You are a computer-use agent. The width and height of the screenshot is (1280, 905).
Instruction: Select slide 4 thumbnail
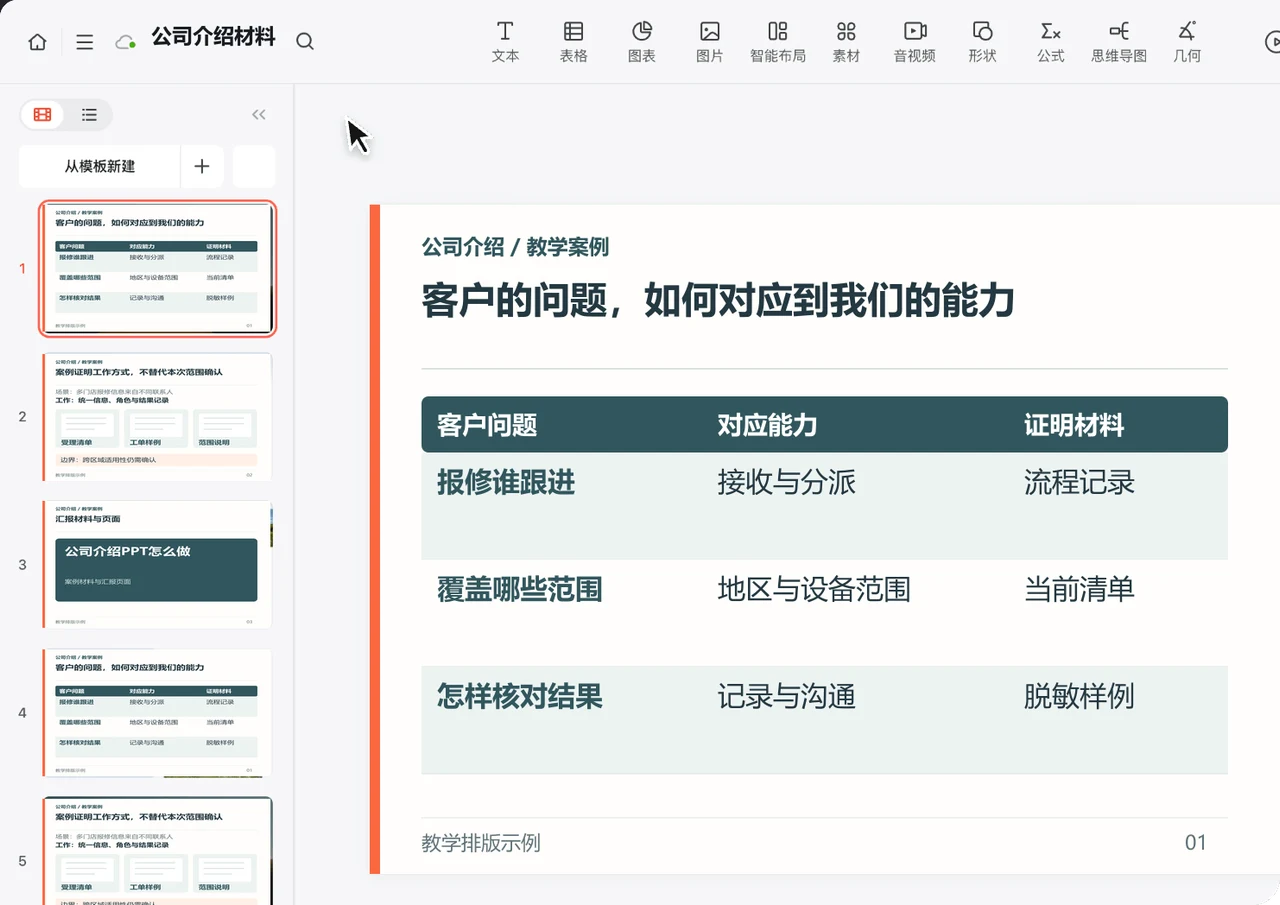coord(158,713)
